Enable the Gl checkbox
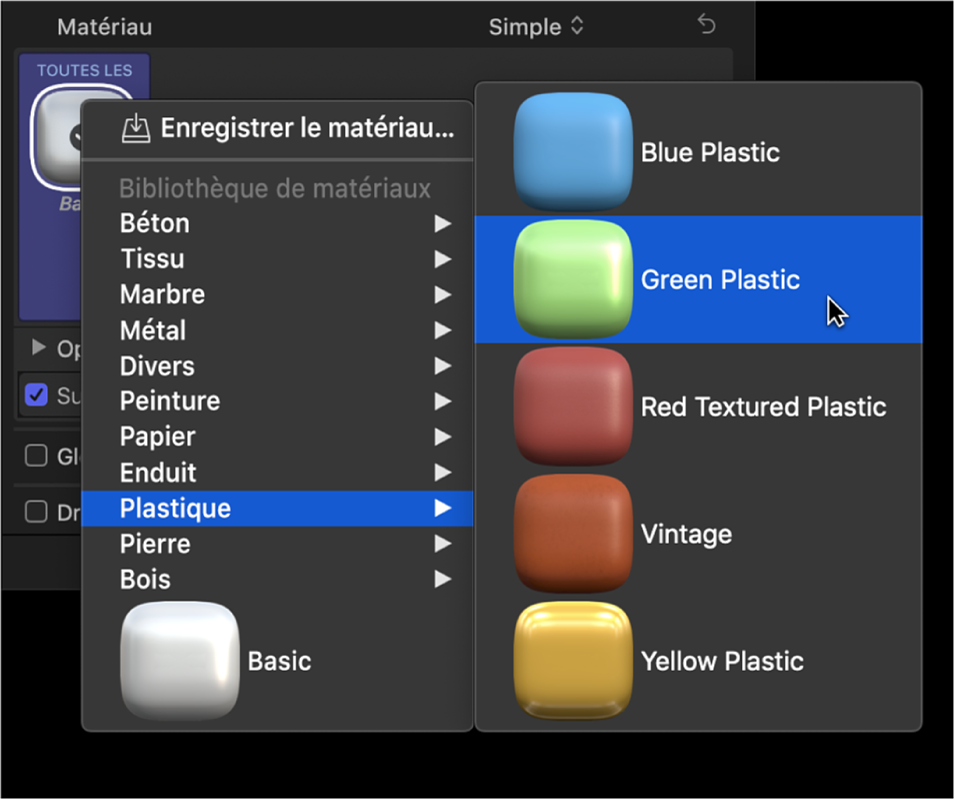The height and width of the screenshot is (801, 955). pos(36,456)
